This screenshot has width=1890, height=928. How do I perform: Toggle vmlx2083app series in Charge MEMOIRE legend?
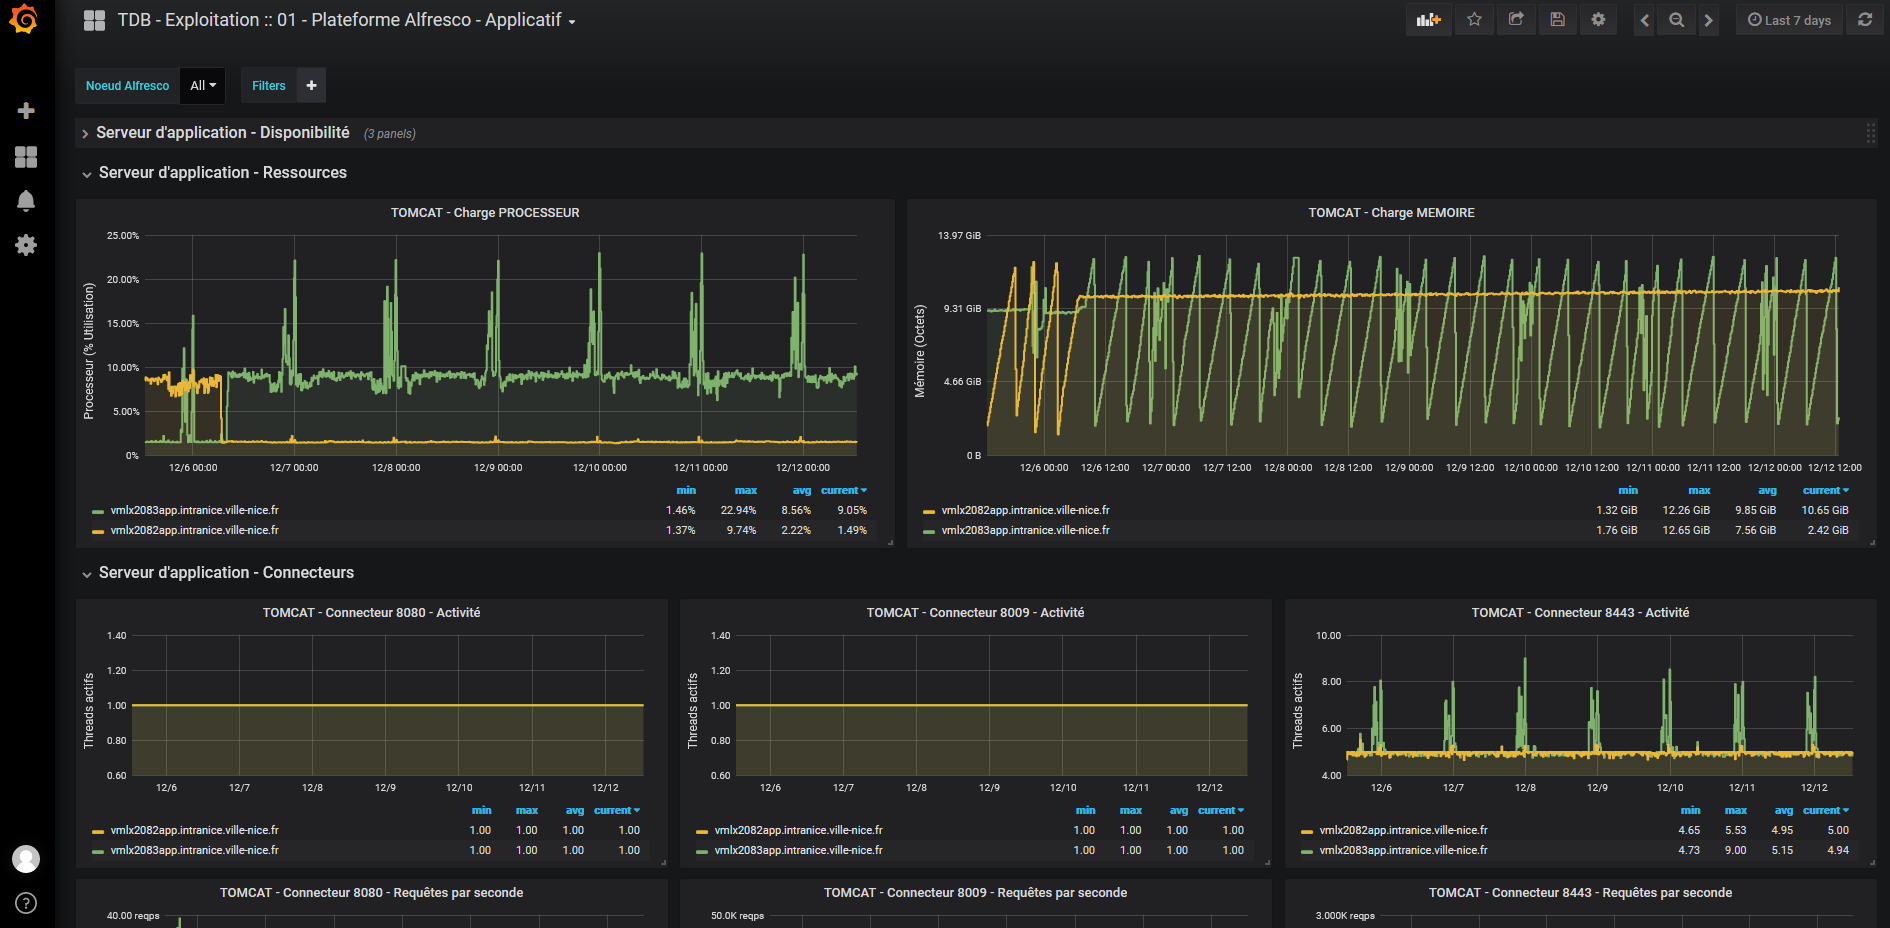[1025, 530]
